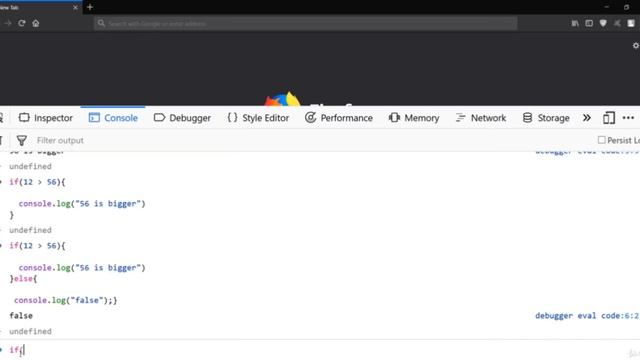Expand more devtools tabs chevron
640x360 pixels.
coord(587,118)
